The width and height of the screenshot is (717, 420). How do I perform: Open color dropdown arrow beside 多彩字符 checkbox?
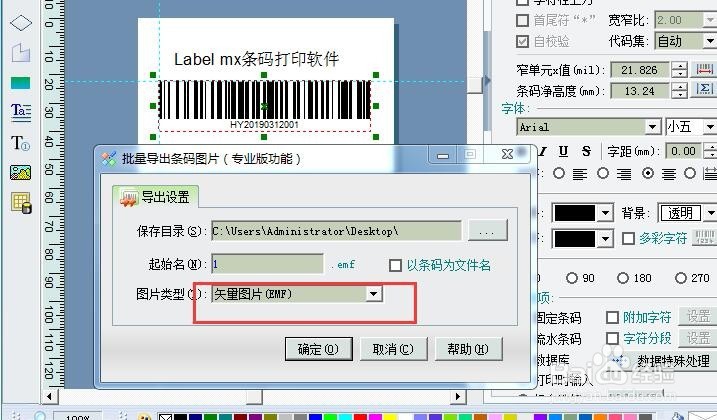[x=605, y=238]
